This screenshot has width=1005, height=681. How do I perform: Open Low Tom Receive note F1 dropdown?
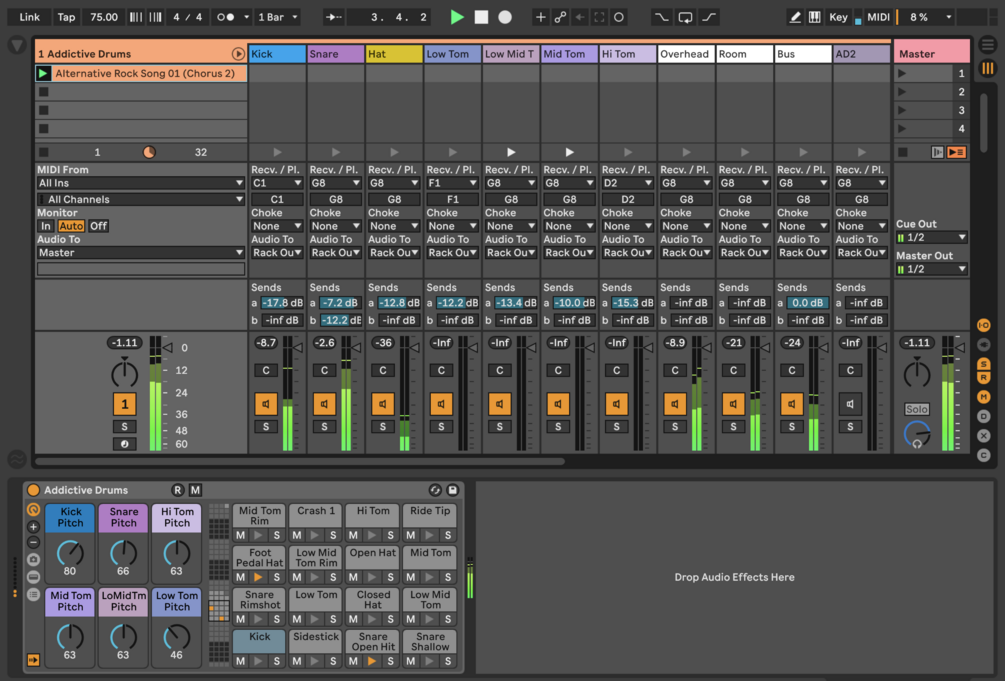click(452, 183)
